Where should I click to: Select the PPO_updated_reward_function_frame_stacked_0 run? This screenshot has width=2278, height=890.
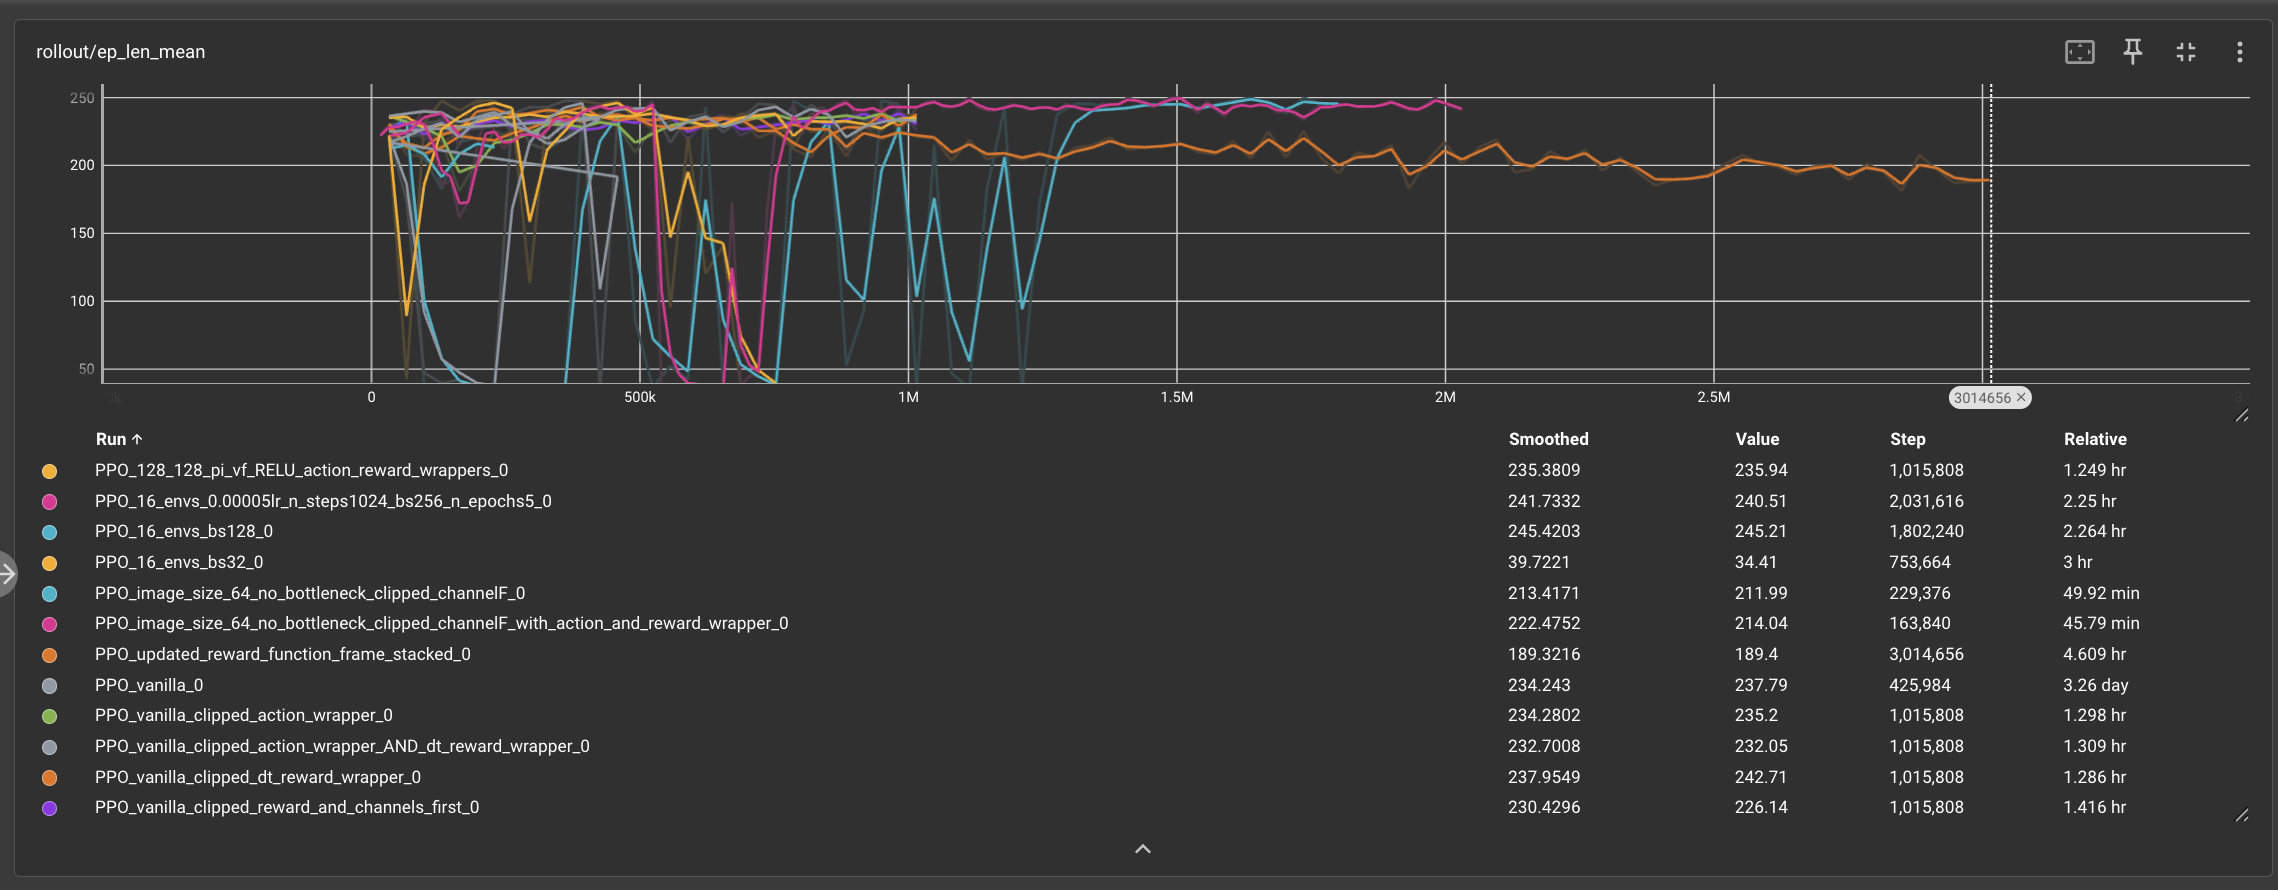[282, 654]
